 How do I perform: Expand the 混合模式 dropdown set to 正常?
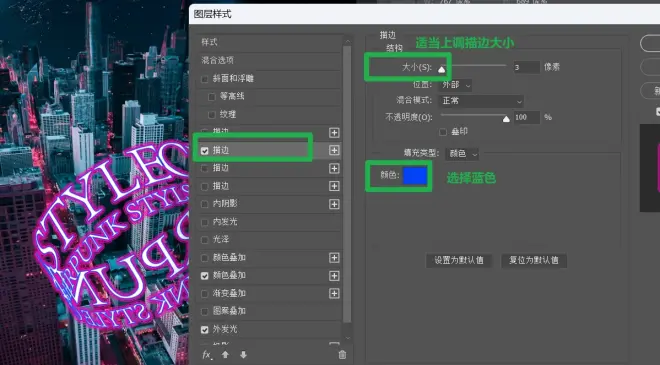(x=482, y=101)
